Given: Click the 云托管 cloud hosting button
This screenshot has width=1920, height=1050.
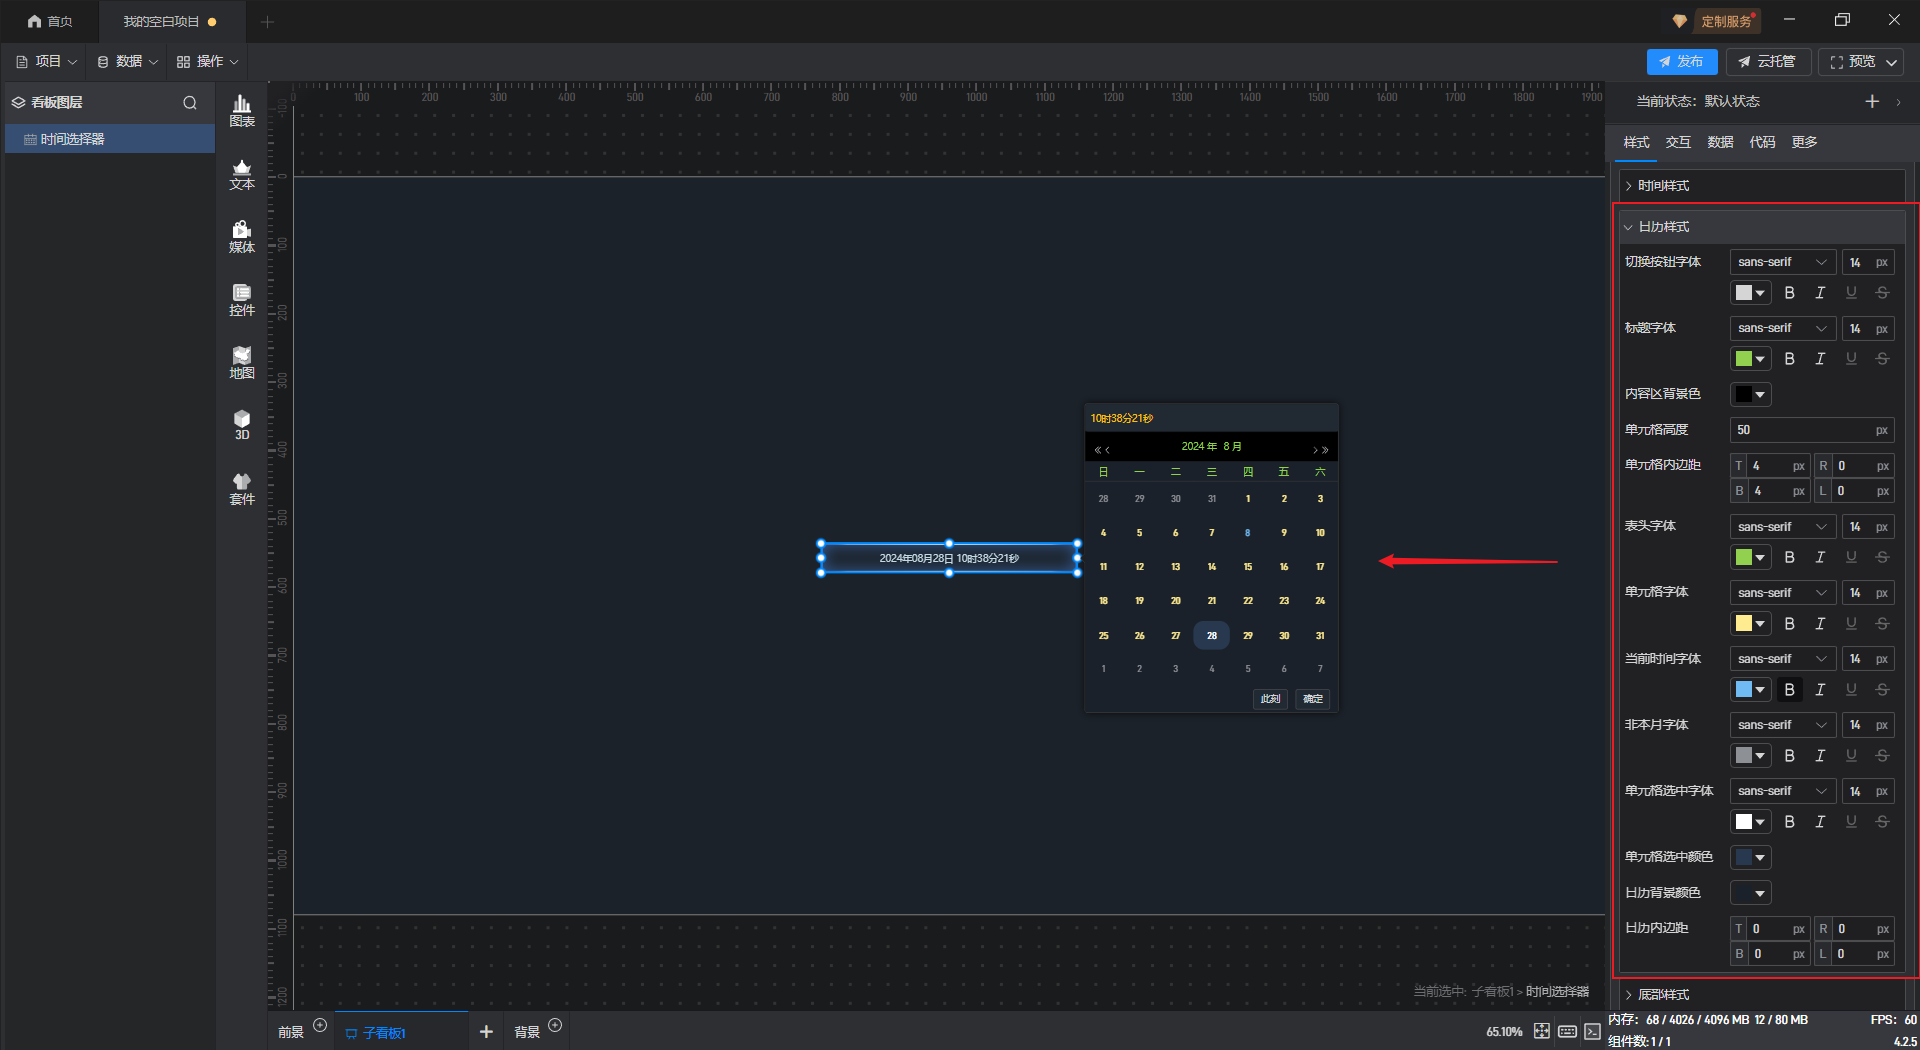Looking at the screenshot, I should click(1767, 62).
